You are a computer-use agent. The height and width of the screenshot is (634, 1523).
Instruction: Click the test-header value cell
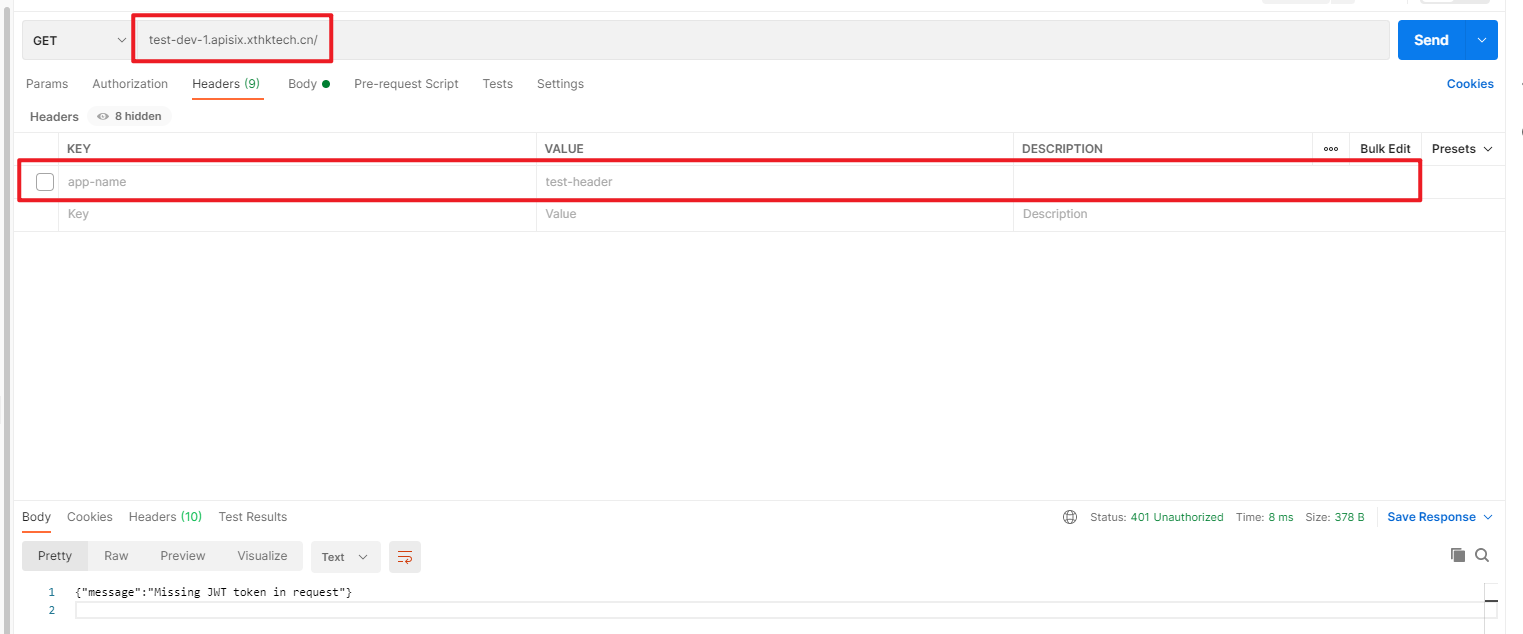click(x=775, y=182)
